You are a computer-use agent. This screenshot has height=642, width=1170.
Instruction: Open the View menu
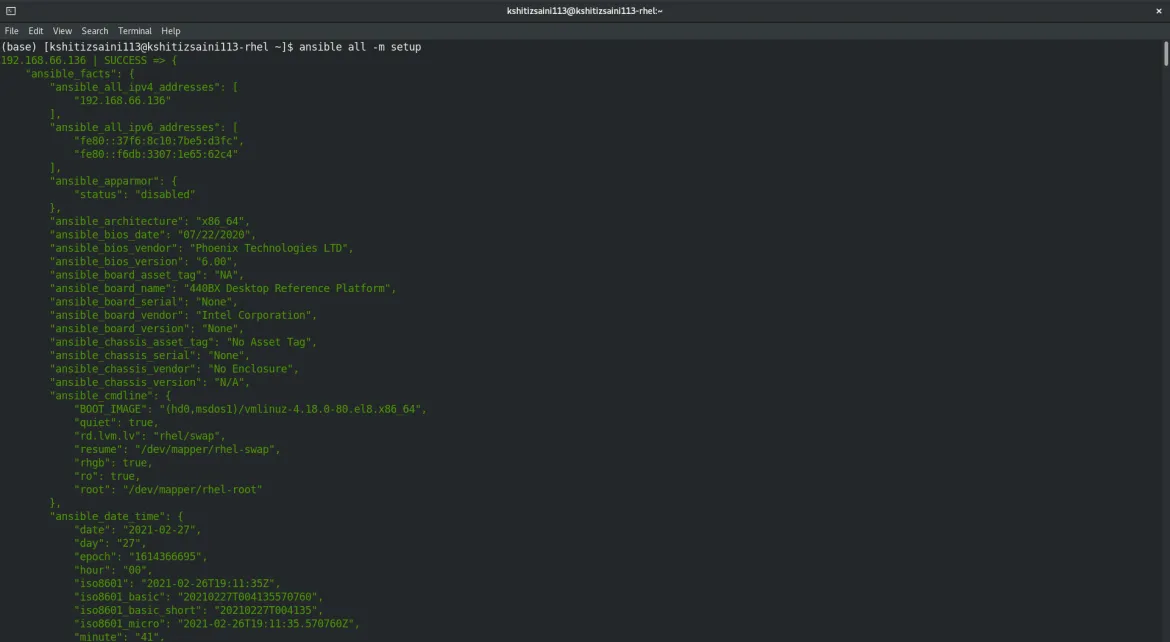coord(62,31)
